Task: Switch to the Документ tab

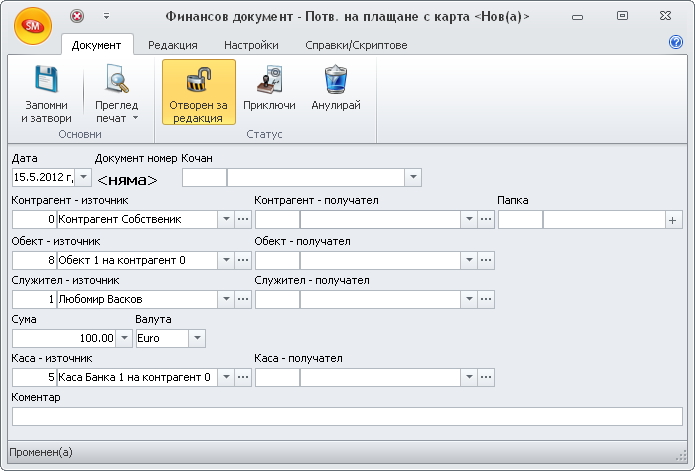Action: tap(97, 45)
